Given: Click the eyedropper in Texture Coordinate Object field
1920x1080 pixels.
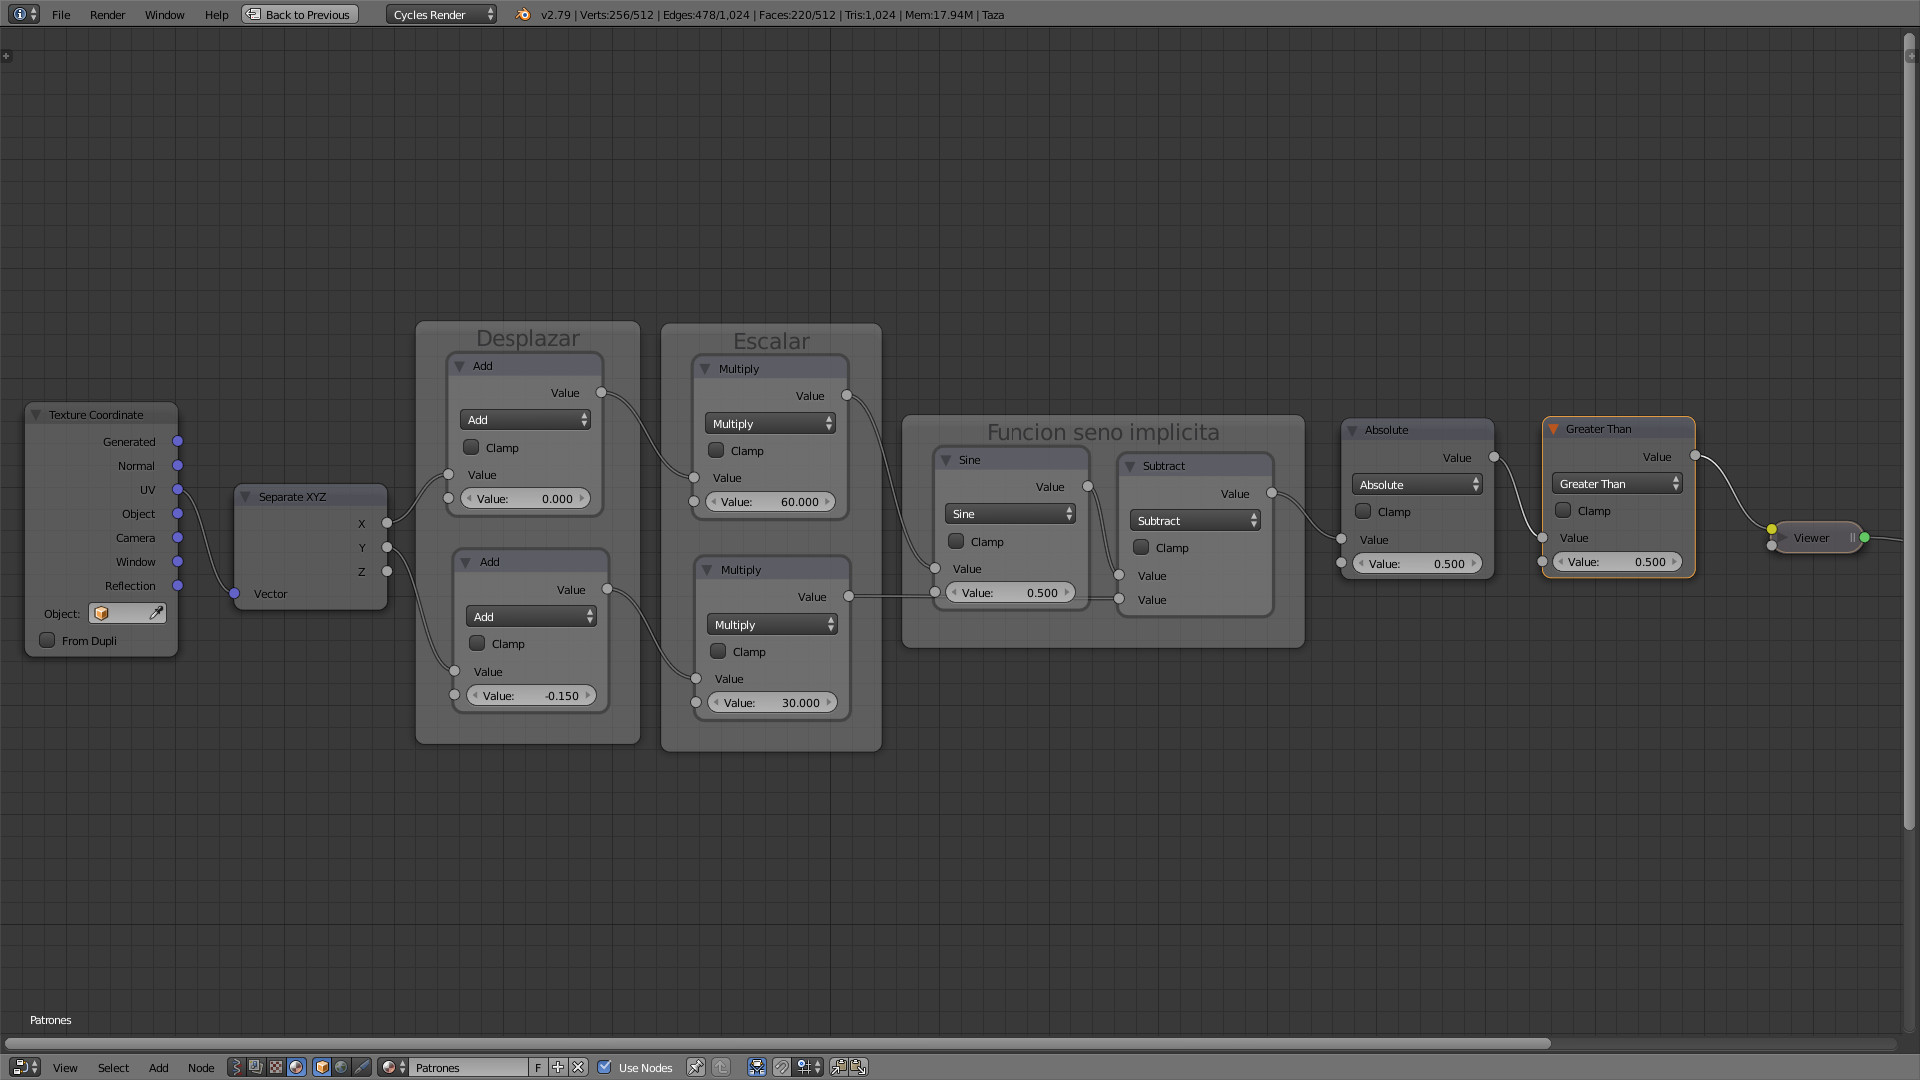Looking at the screenshot, I should [x=156, y=613].
